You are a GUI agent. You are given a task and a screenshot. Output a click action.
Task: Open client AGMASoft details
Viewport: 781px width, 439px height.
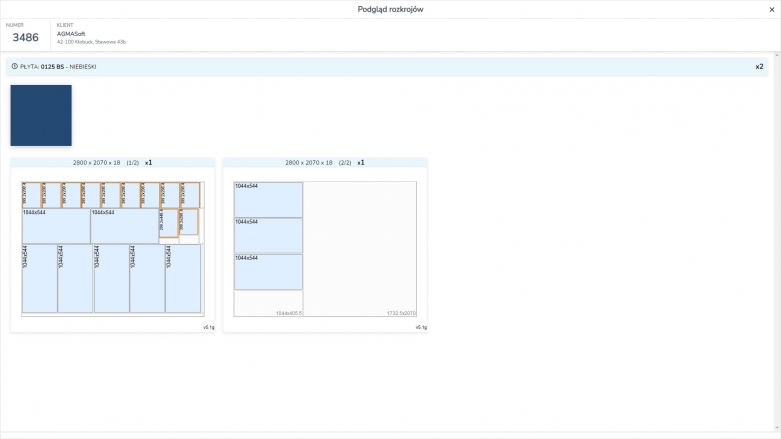[x=71, y=33]
